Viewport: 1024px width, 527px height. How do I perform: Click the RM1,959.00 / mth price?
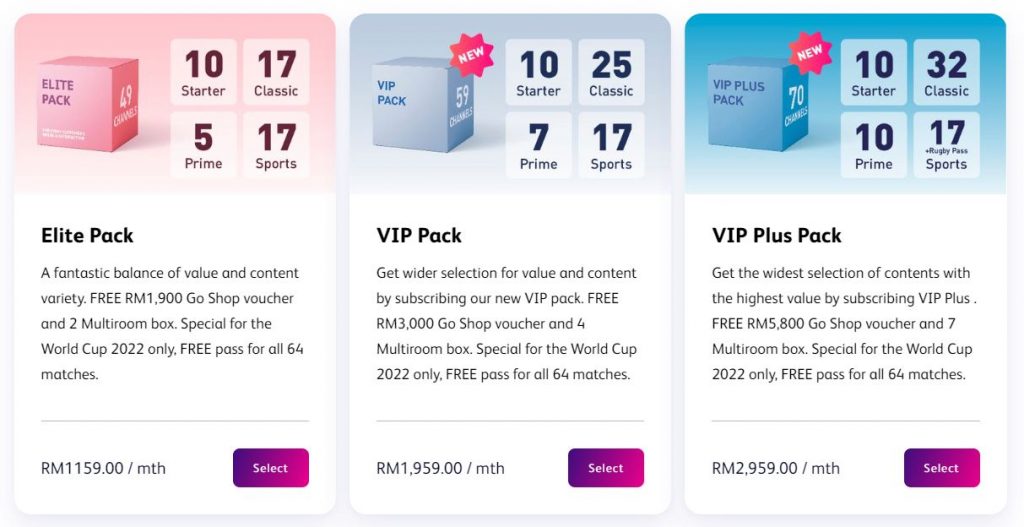[440, 468]
